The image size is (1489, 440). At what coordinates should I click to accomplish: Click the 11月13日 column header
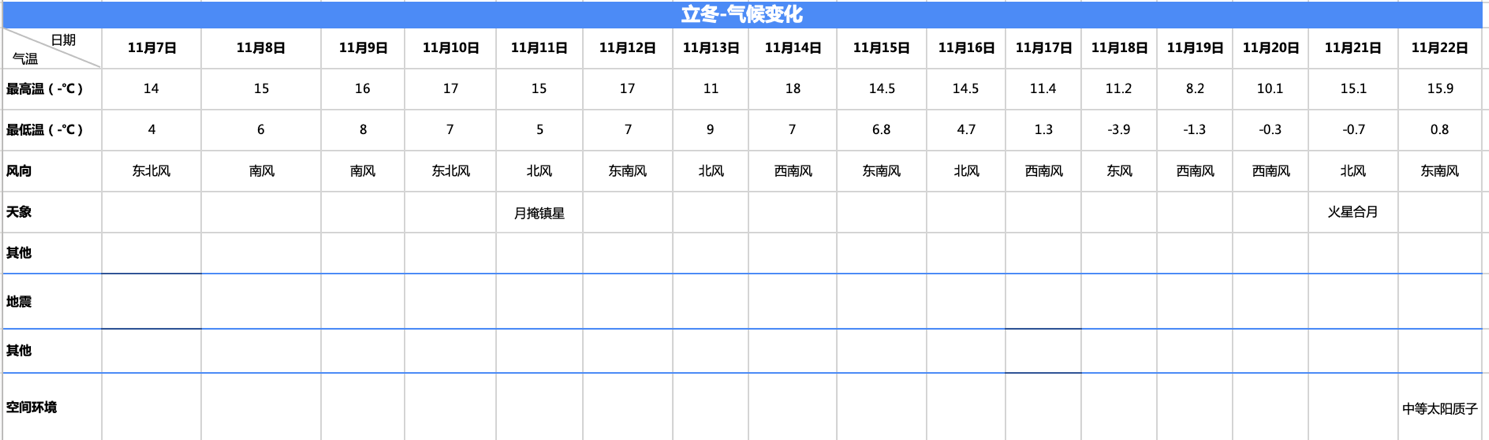tap(711, 48)
